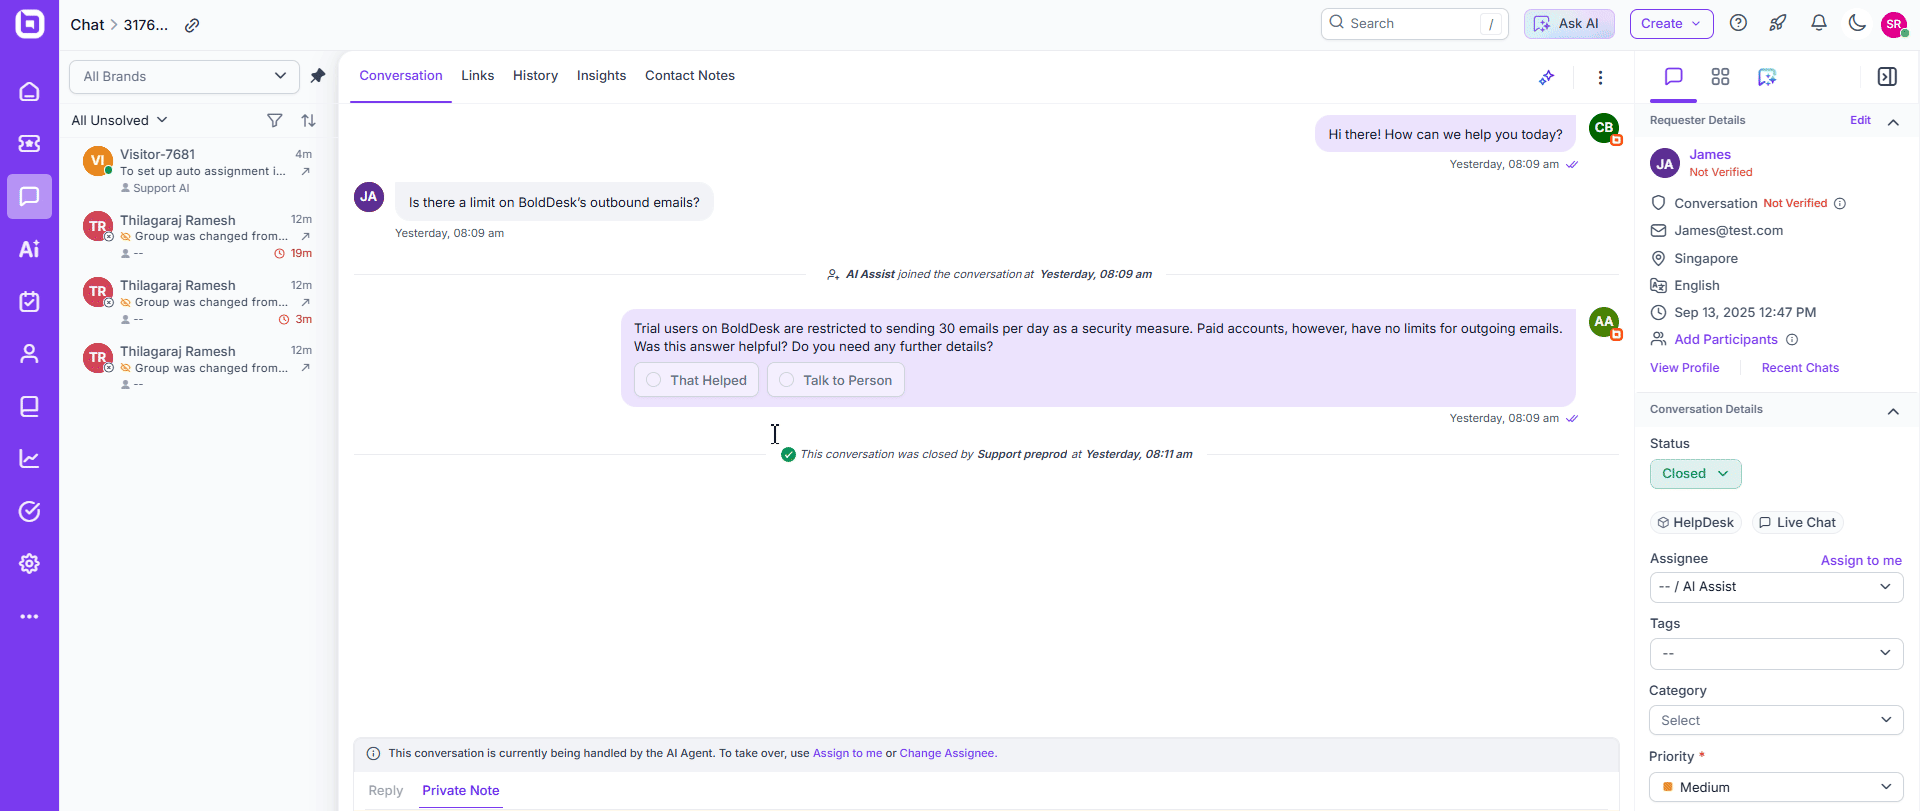
Task: Open the Create button dropdown
Action: (1671, 24)
